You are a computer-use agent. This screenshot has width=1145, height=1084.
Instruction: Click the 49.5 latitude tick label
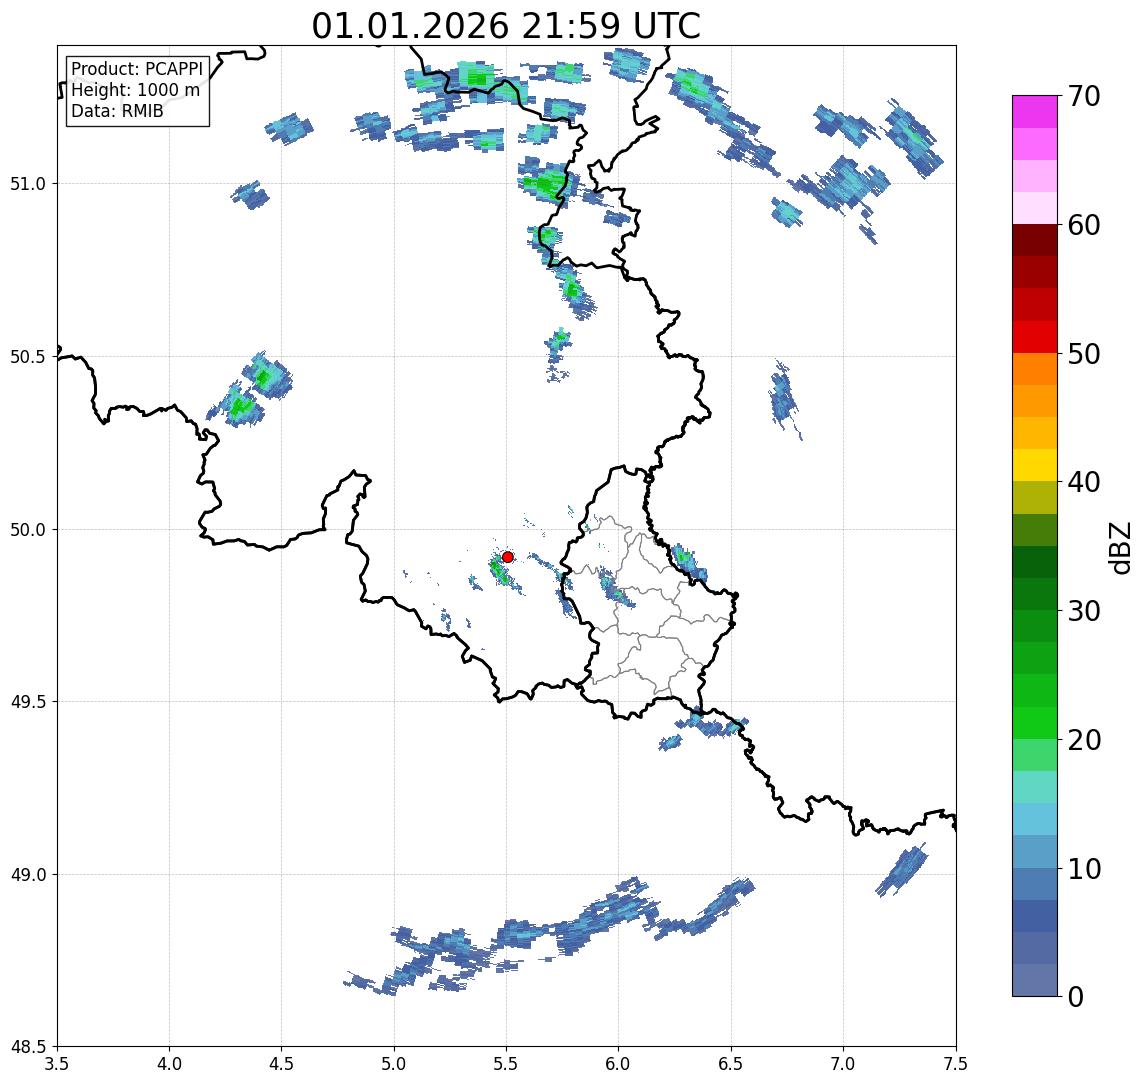point(31,702)
